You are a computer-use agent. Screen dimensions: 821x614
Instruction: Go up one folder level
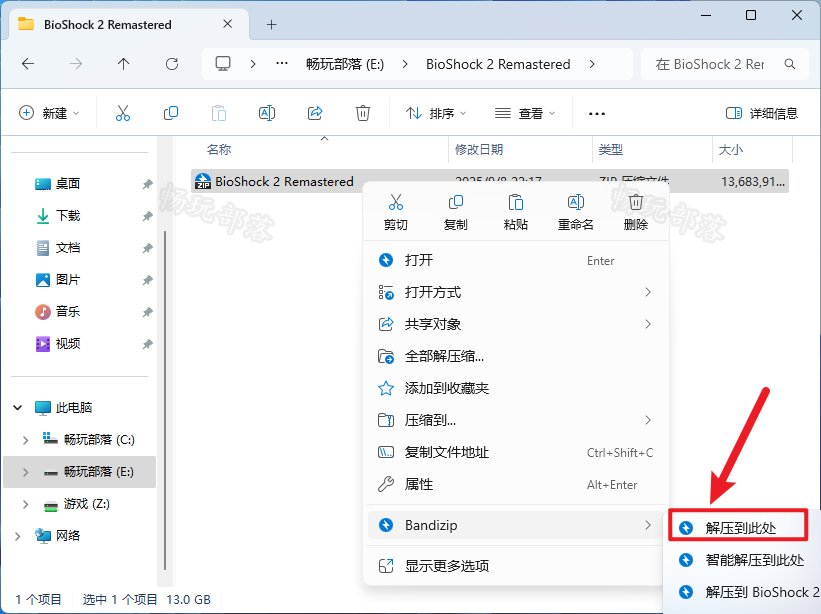coord(124,64)
